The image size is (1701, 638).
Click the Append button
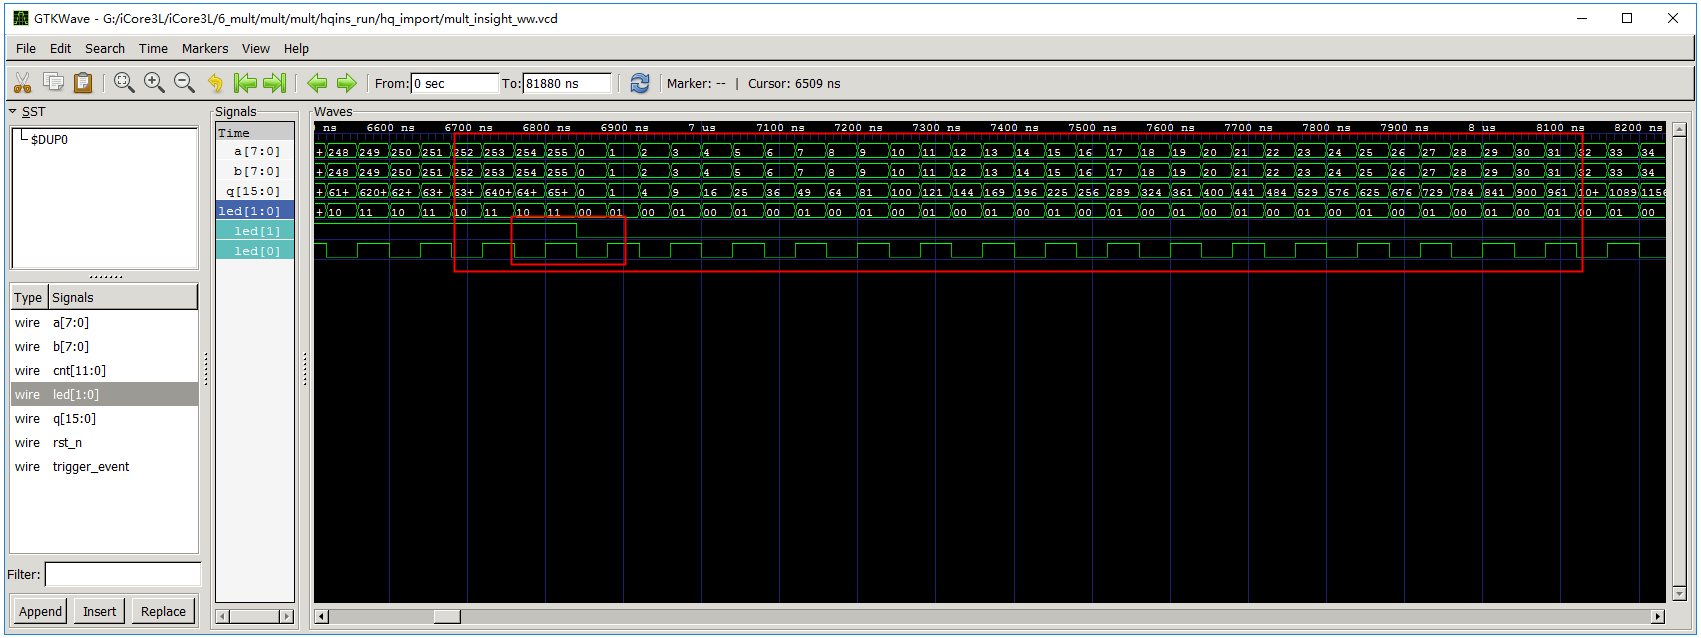click(x=40, y=611)
